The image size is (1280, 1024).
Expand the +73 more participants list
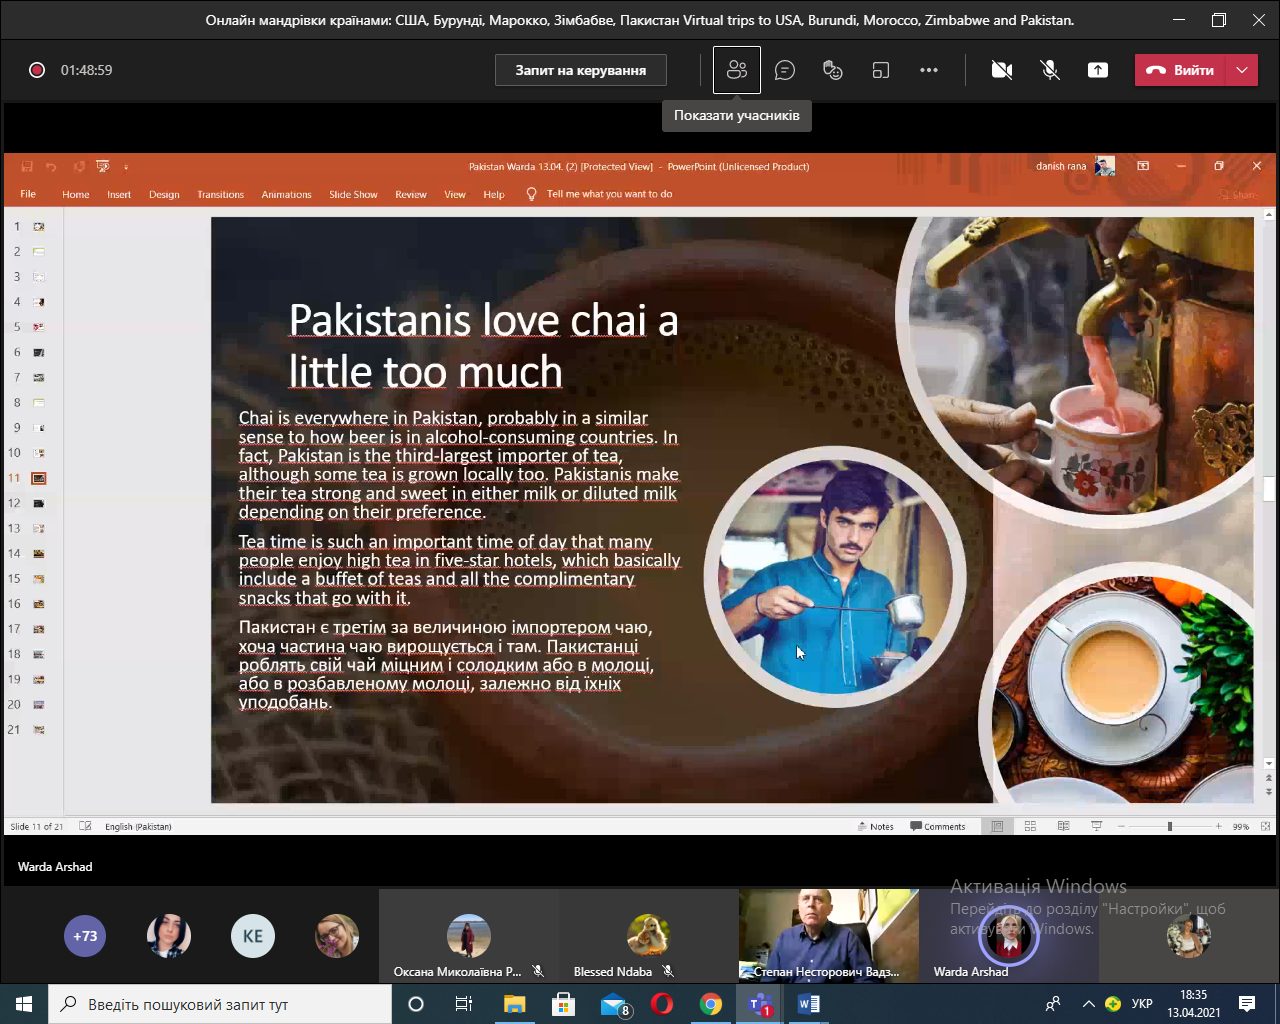tap(85, 936)
